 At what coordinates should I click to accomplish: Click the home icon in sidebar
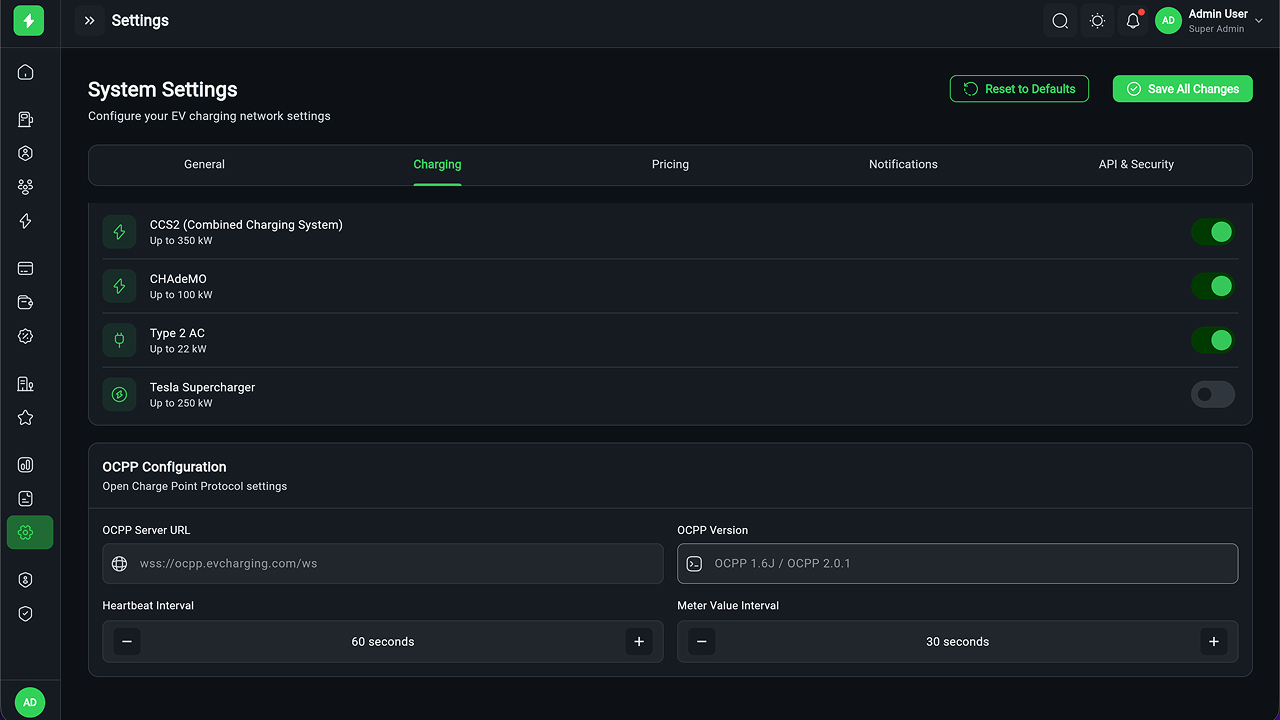point(26,72)
